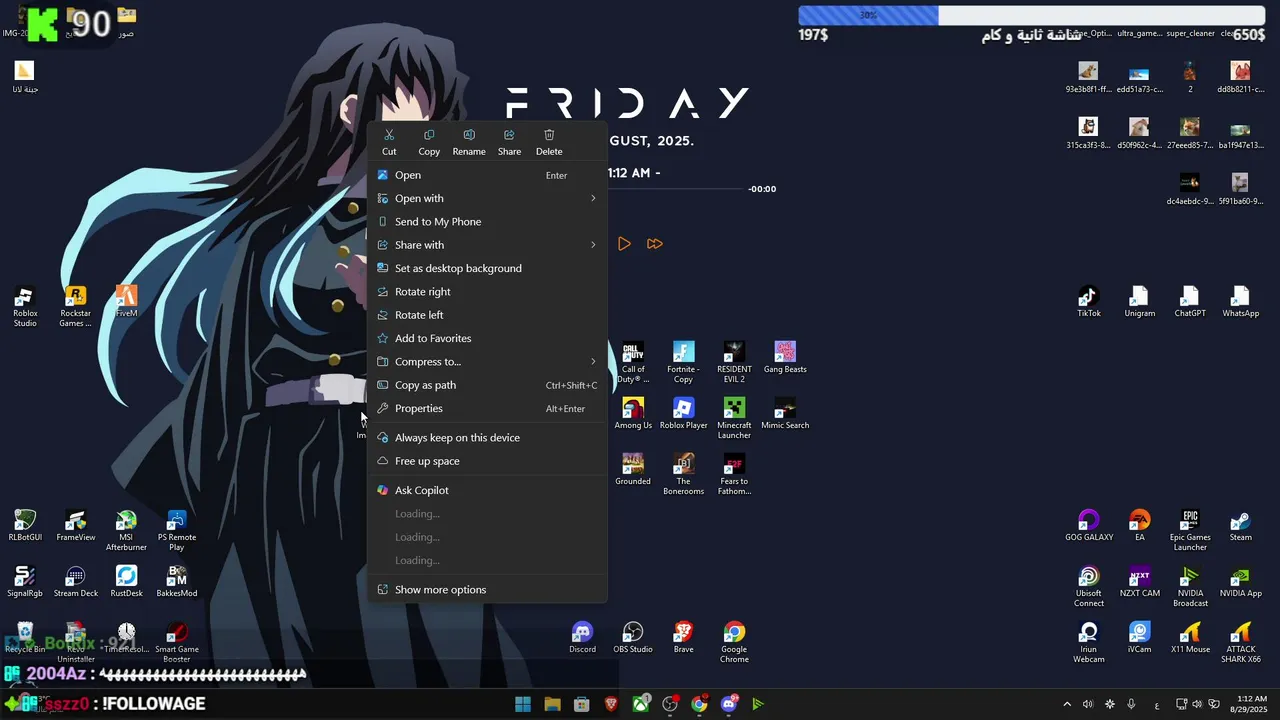Launch WhatsApp desktop icon
1280x720 pixels.
[x=1240, y=301]
